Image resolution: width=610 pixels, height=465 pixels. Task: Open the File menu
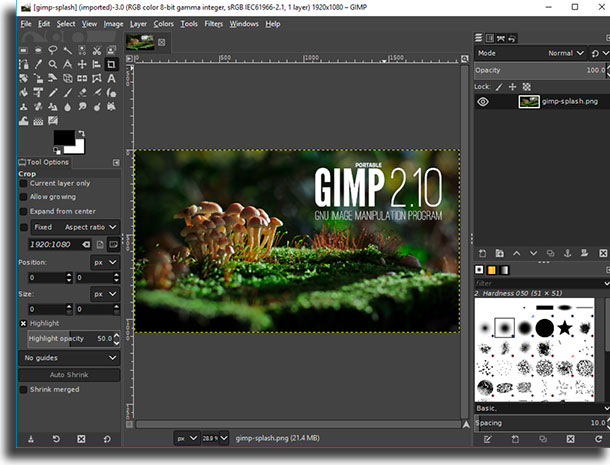(x=26, y=24)
